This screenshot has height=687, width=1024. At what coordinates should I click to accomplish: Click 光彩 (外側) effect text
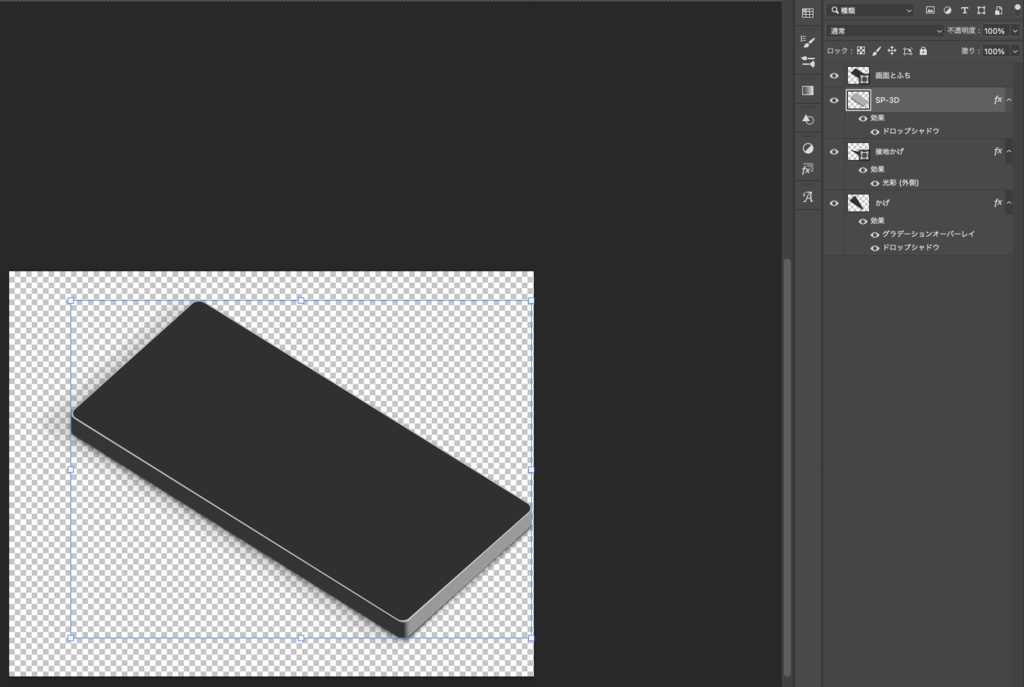[x=901, y=183]
